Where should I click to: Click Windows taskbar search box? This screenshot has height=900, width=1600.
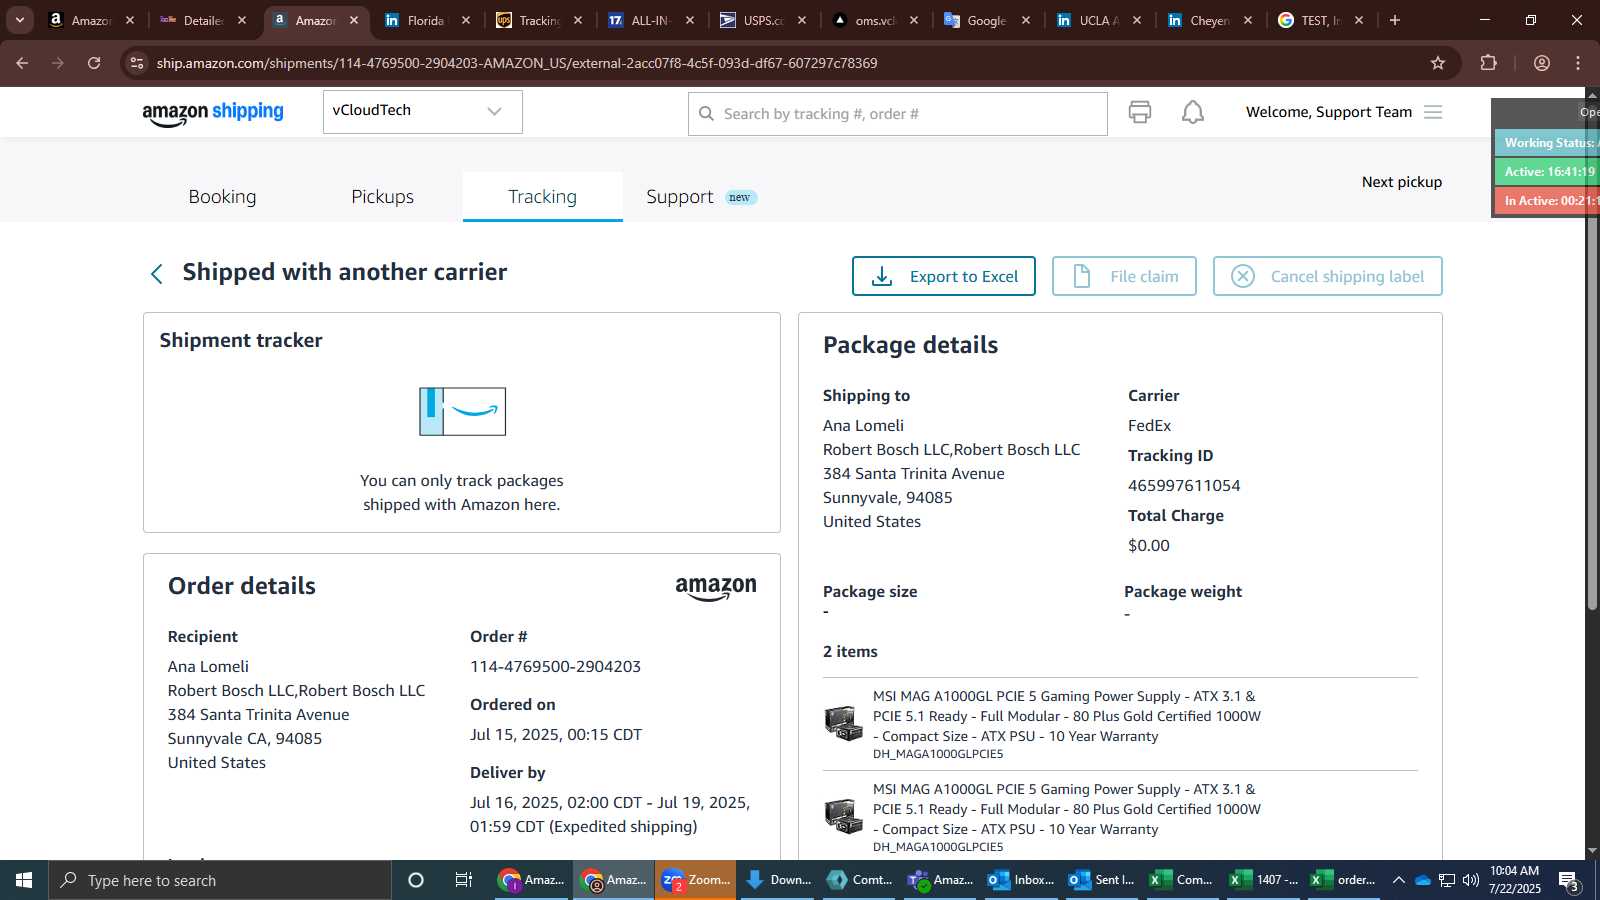[x=220, y=880]
